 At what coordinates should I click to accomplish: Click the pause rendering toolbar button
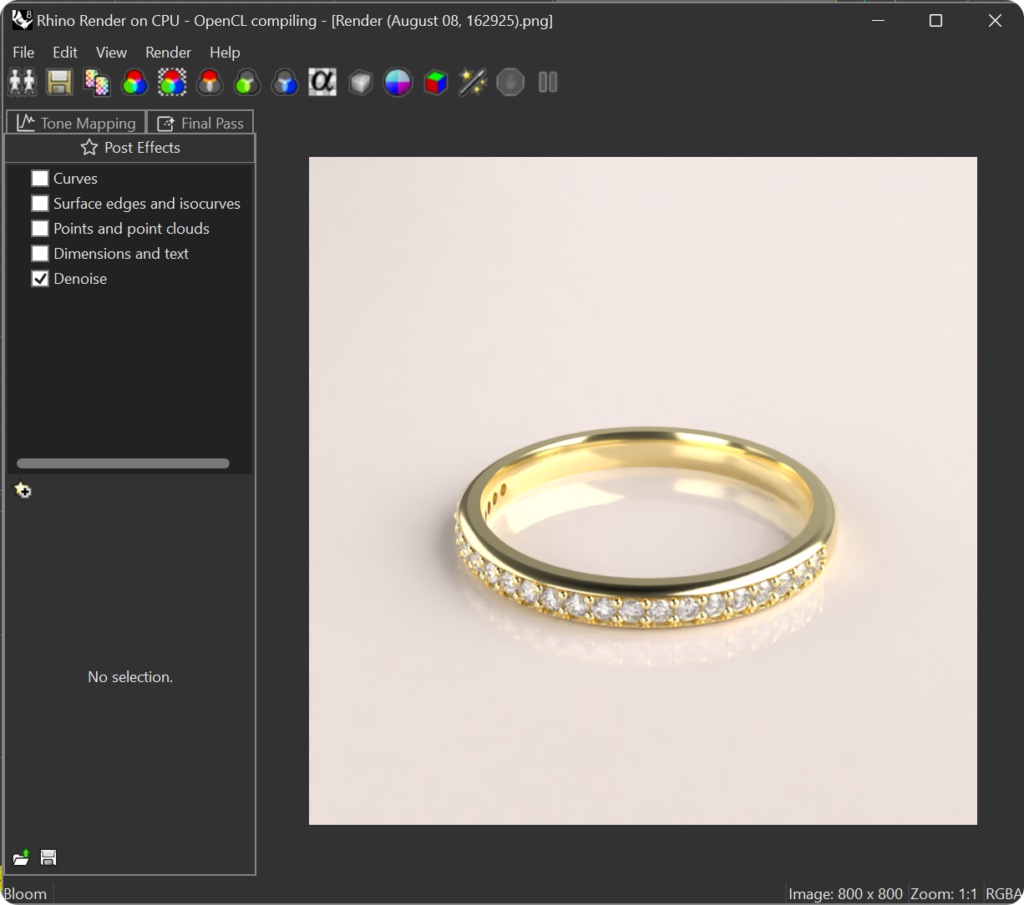[547, 82]
